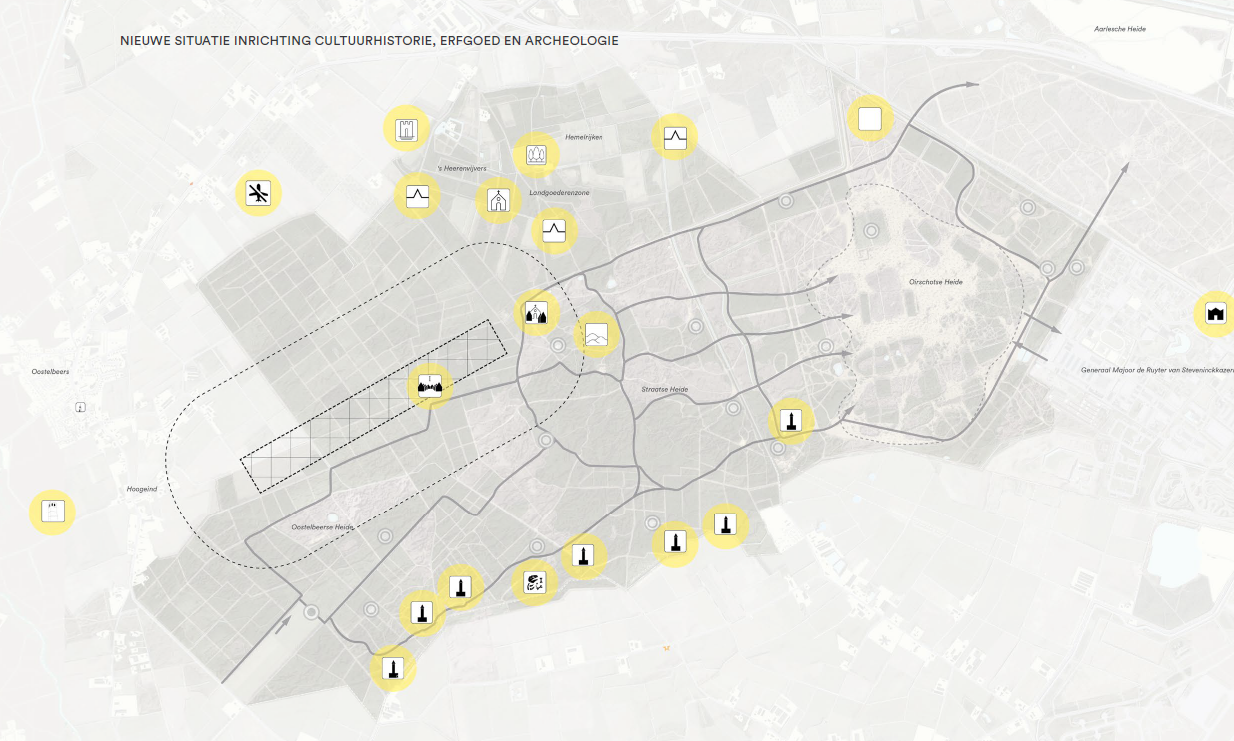
Task: Click the tower marker below Straatse Heide
Action: pyautogui.click(x=791, y=421)
